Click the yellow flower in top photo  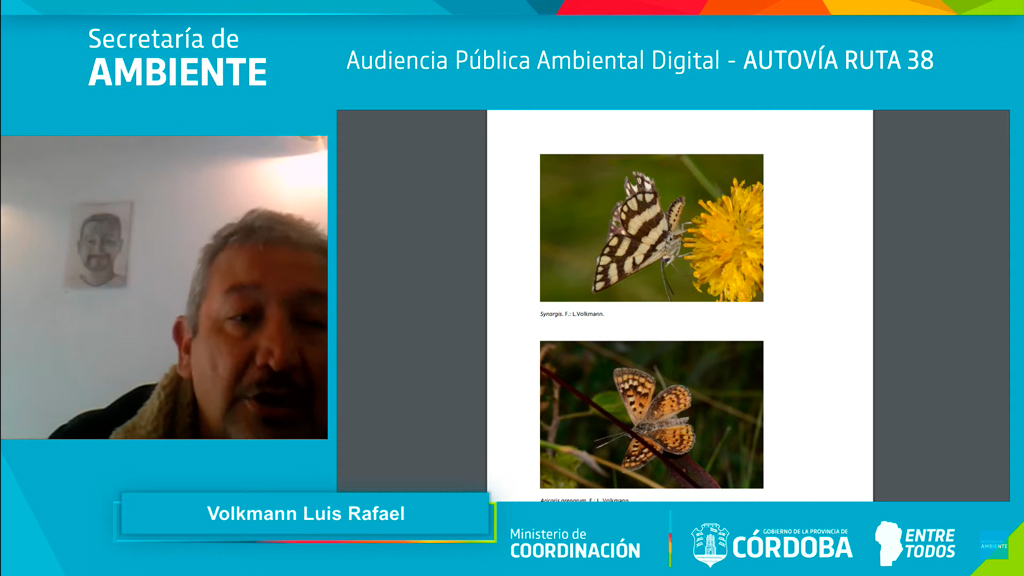click(x=725, y=240)
